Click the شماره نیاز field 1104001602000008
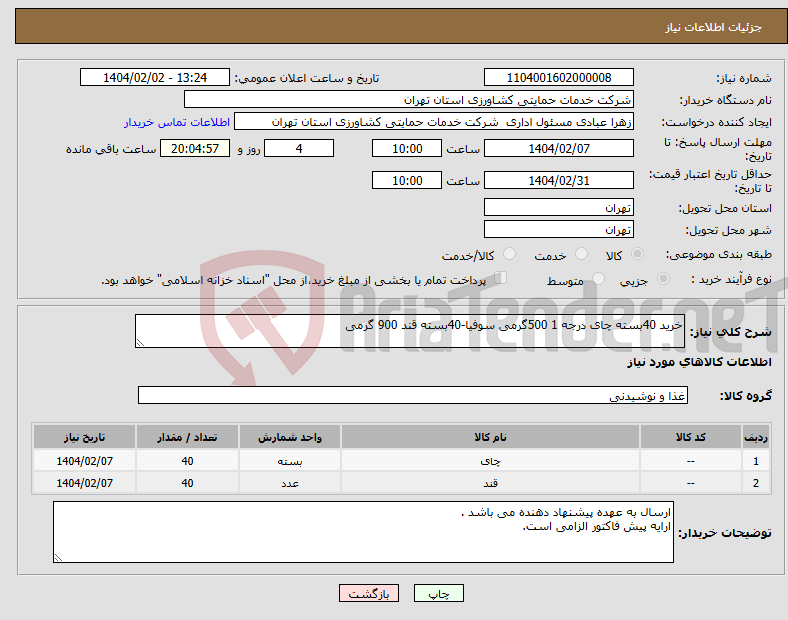Image resolution: width=788 pixels, height=620 pixels. [559, 78]
